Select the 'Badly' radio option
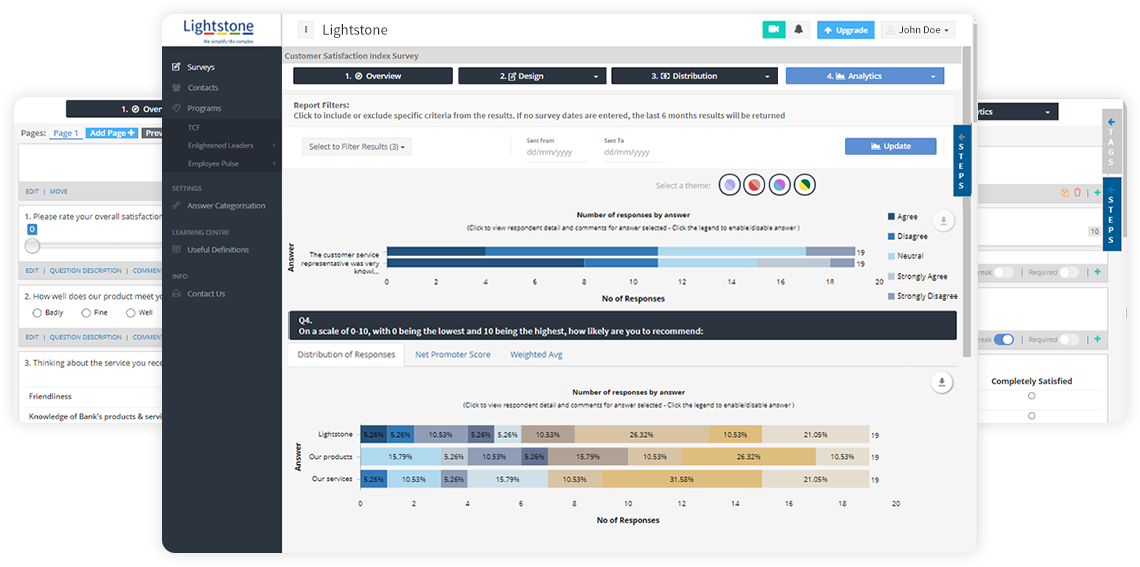 [33, 313]
